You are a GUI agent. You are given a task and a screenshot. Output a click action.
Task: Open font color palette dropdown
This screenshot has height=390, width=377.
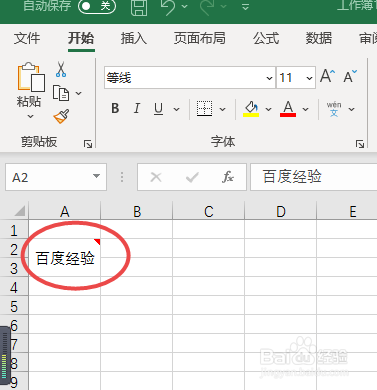305,109
